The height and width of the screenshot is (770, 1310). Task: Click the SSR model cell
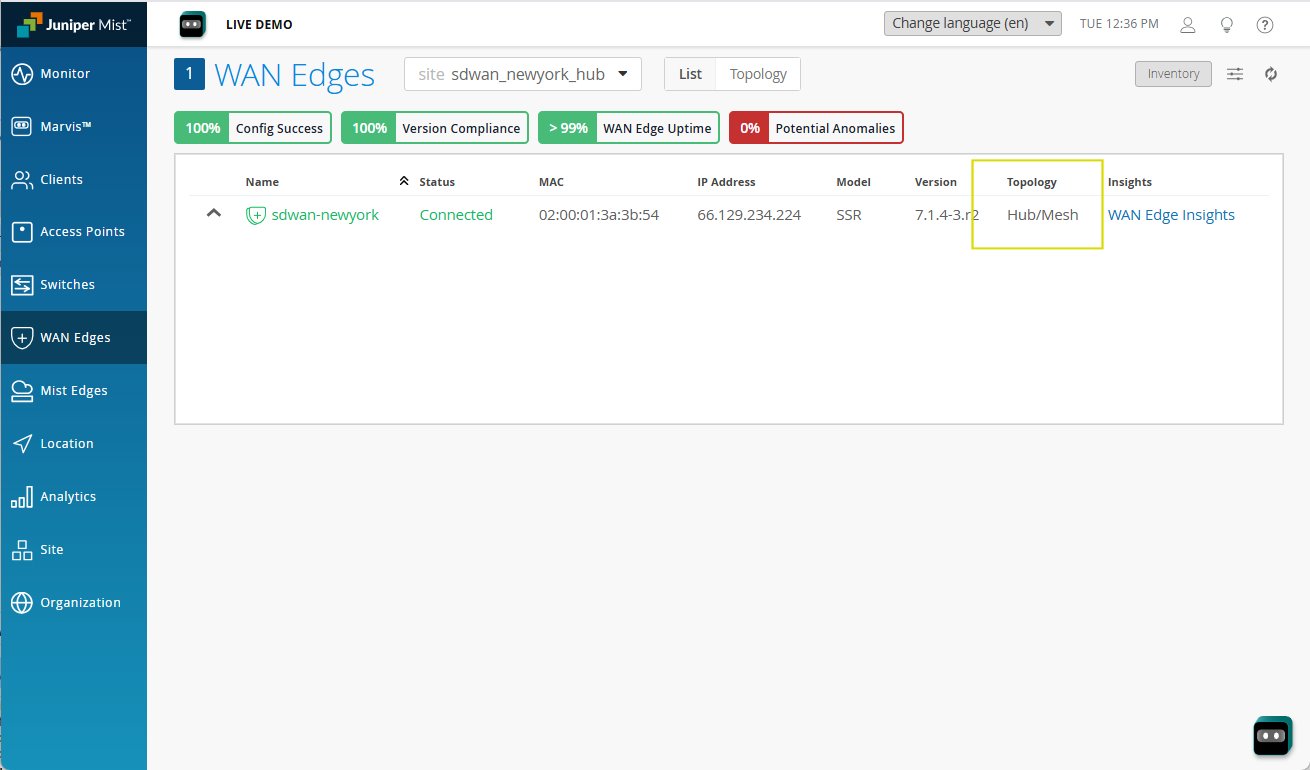tap(848, 215)
